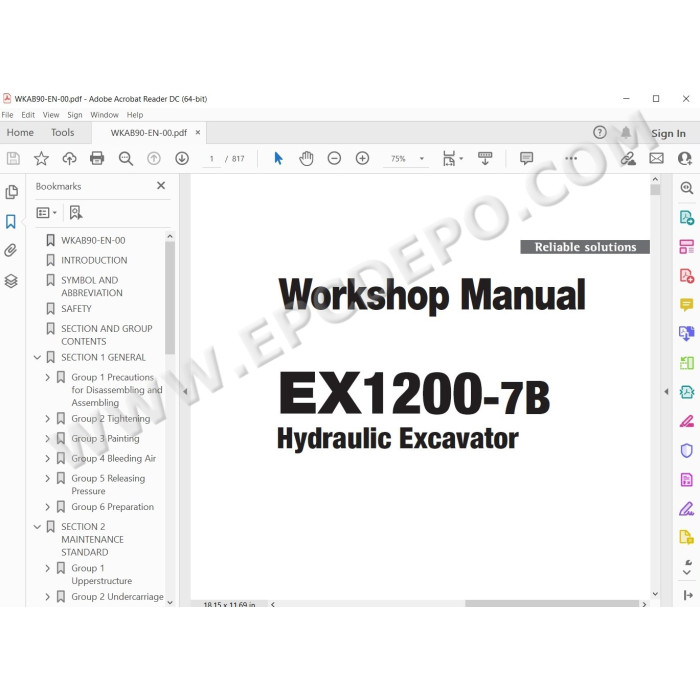Open Fill and Sign pen tool
Image resolution: width=700 pixels, height=700 pixels.
(687, 508)
